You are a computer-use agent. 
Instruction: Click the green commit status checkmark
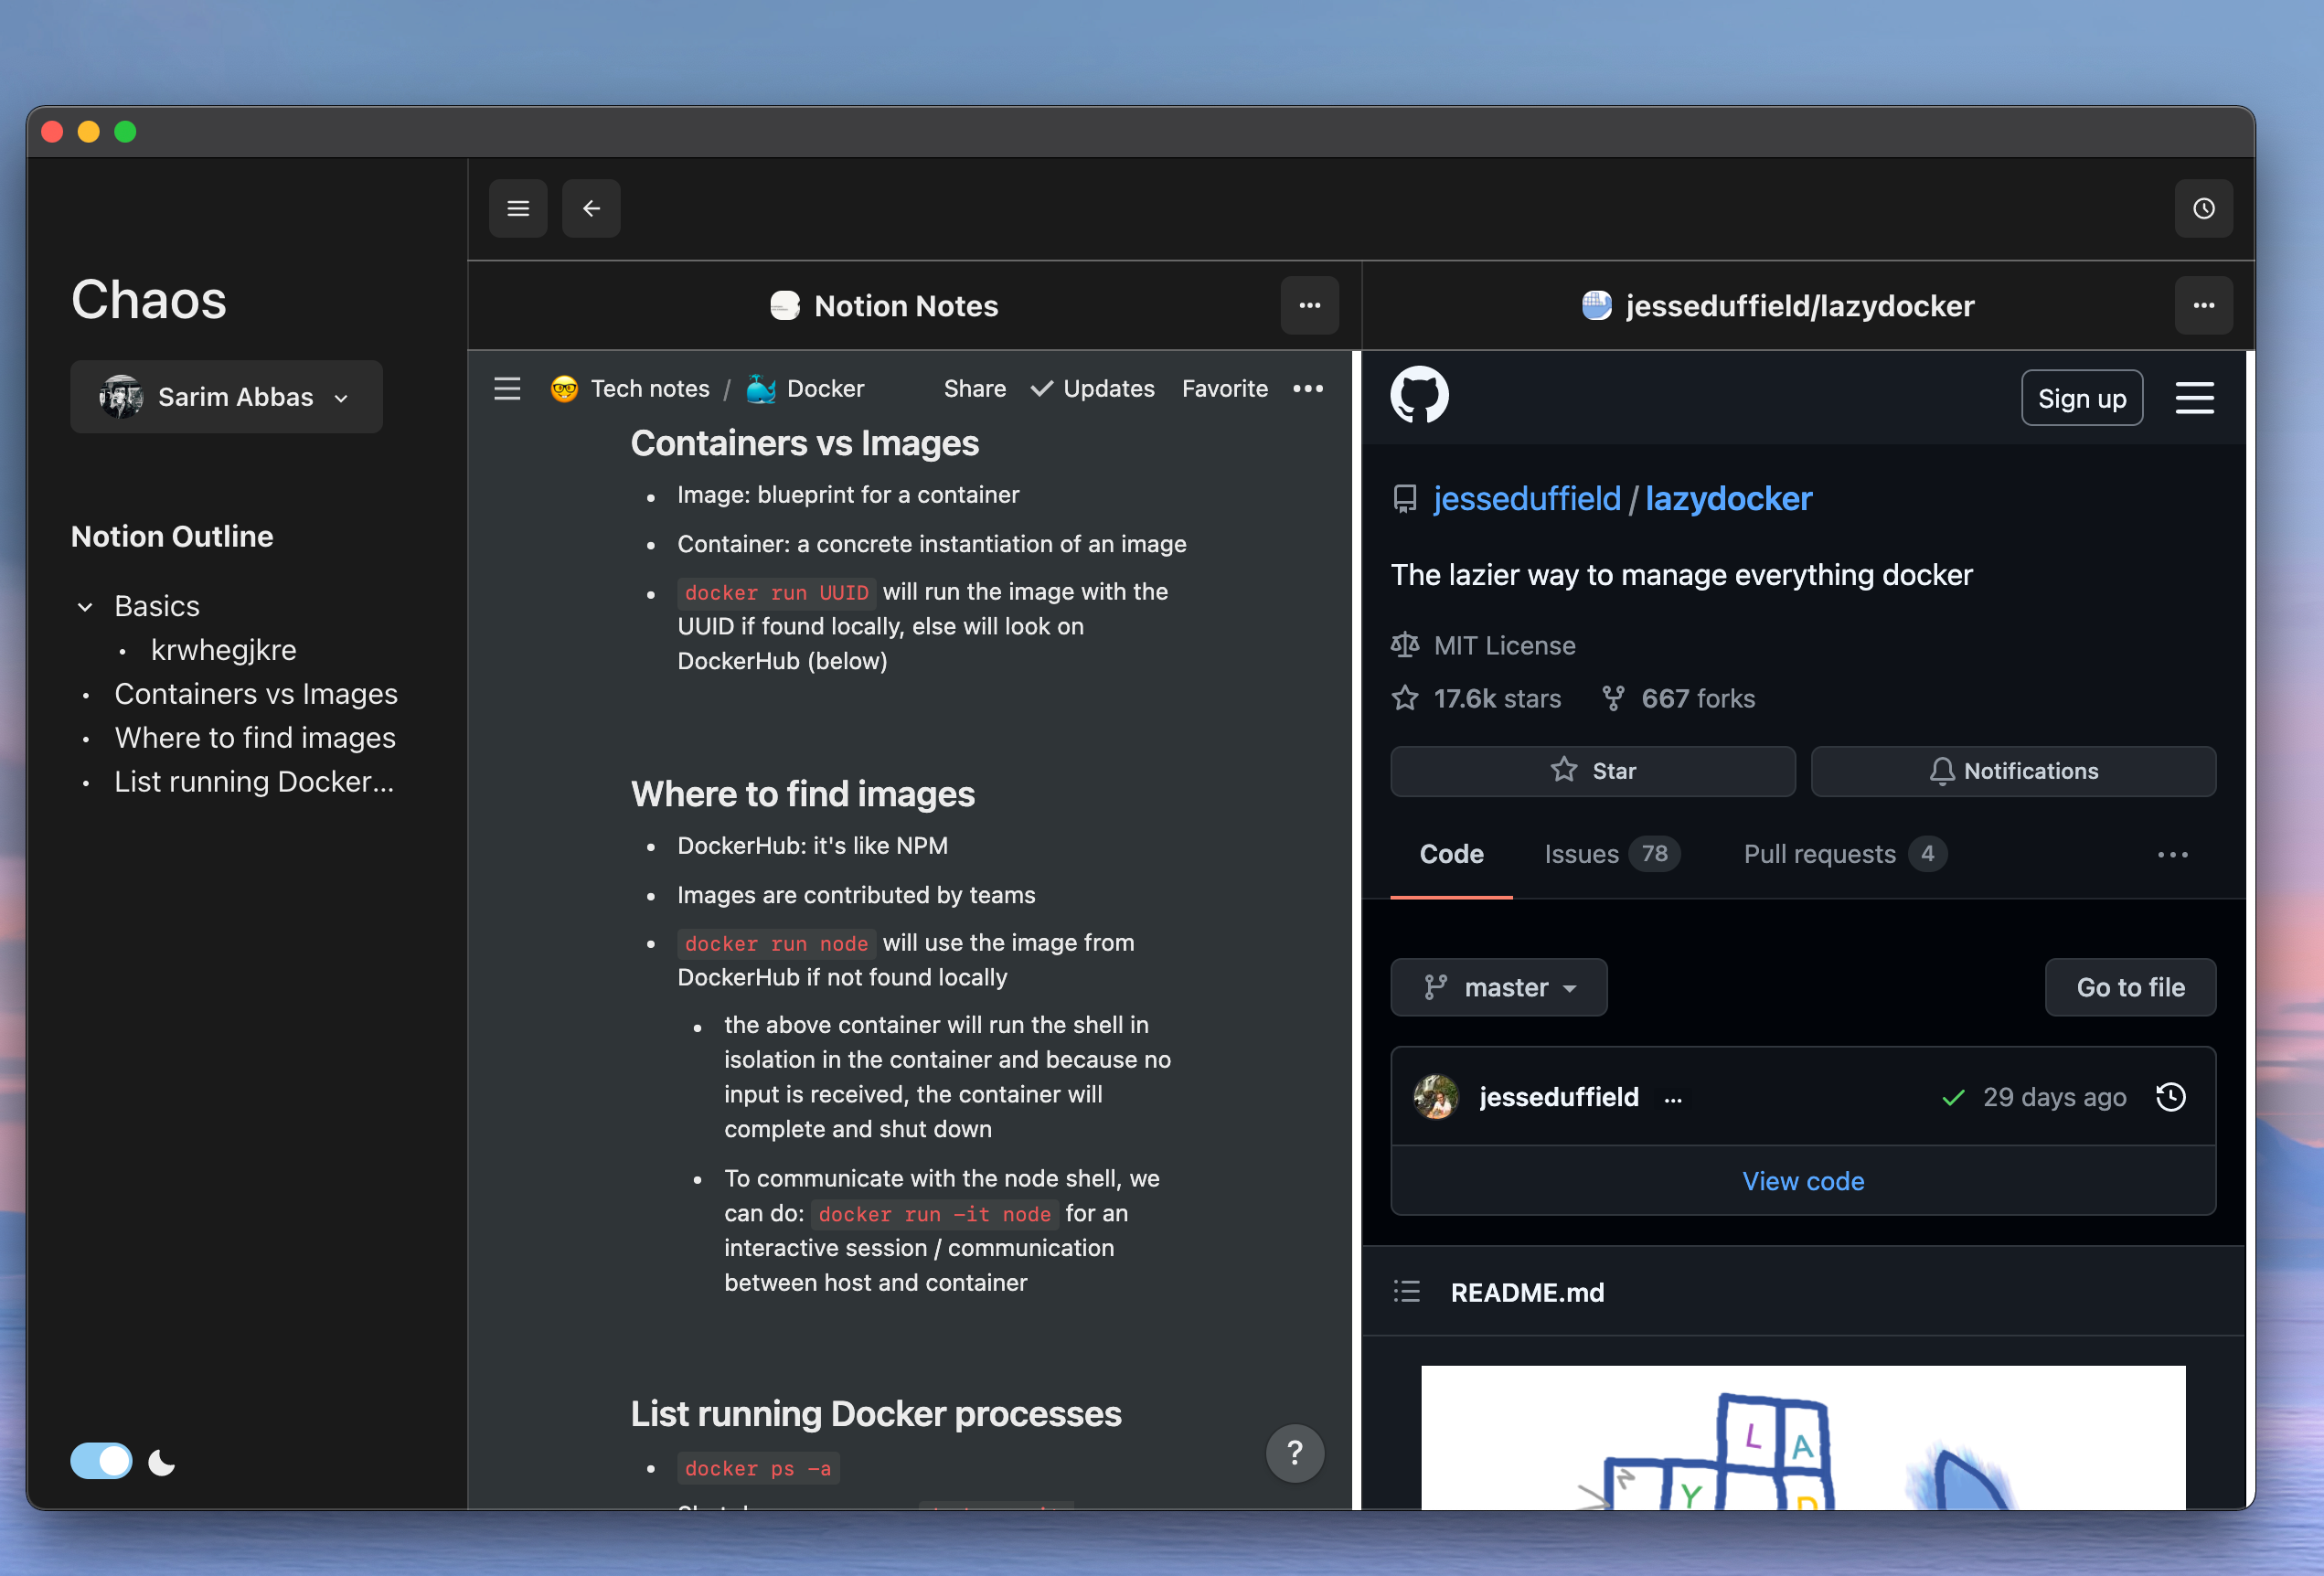1953,1097
